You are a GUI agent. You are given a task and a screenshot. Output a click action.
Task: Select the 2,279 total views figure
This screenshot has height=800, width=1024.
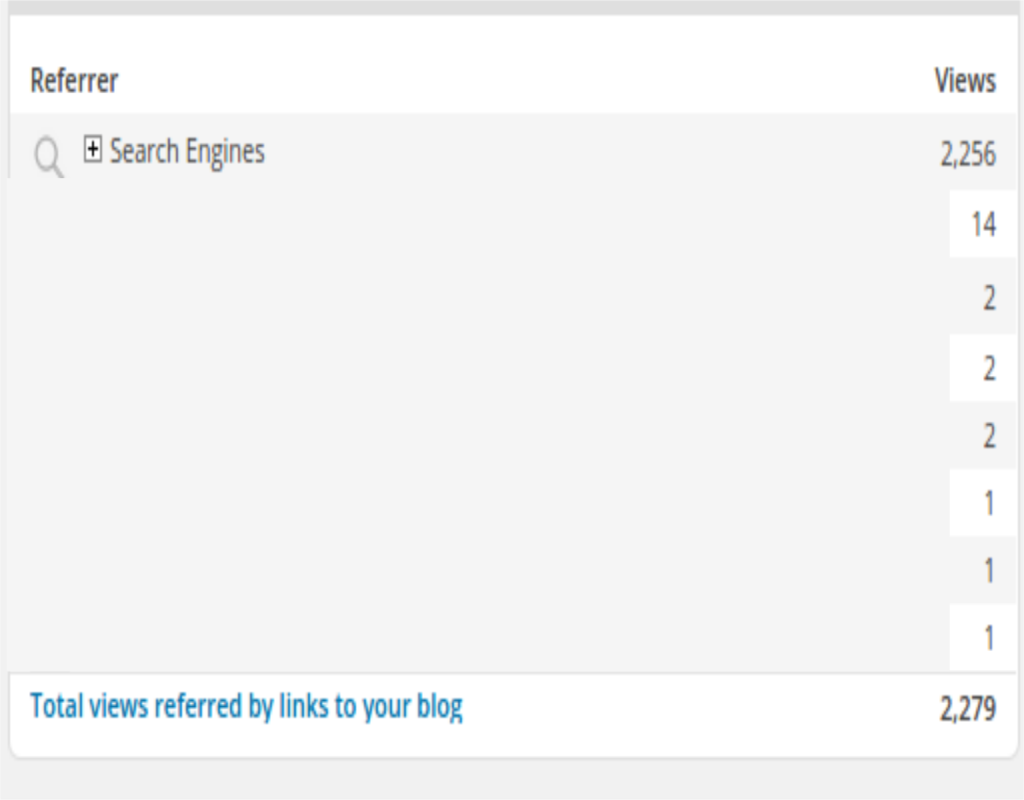(x=968, y=709)
